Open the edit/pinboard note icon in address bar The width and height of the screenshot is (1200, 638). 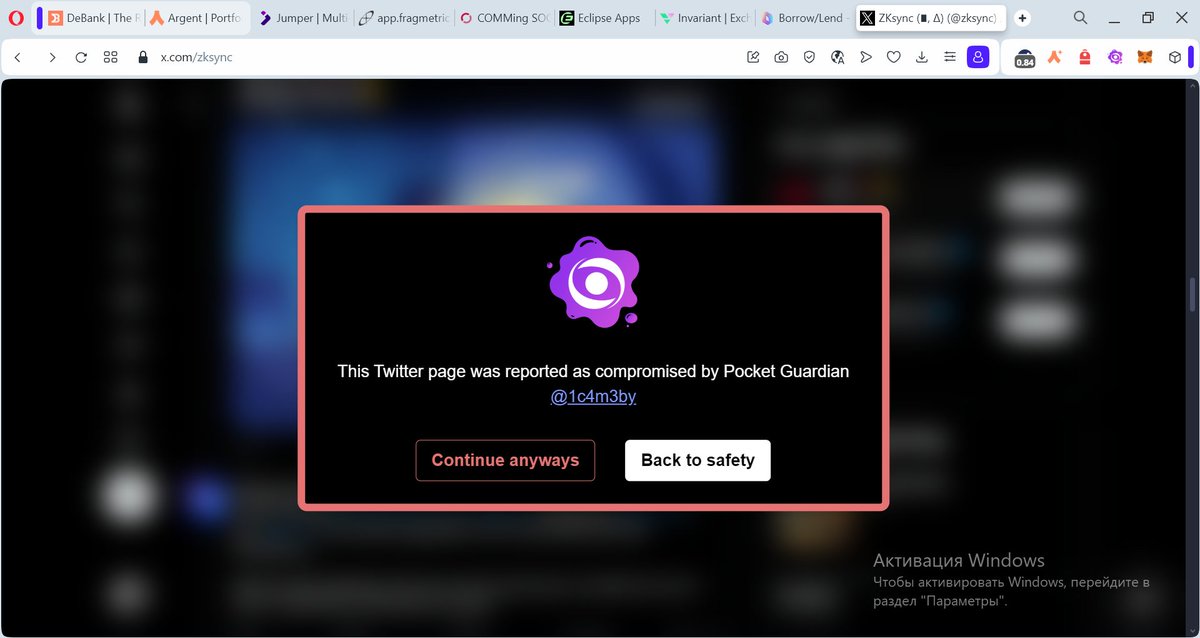pyautogui.click(x=753, y=58)
